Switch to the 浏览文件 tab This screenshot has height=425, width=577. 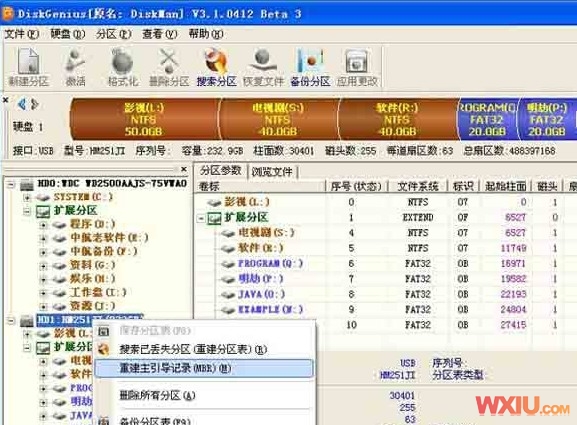point(272,171)
